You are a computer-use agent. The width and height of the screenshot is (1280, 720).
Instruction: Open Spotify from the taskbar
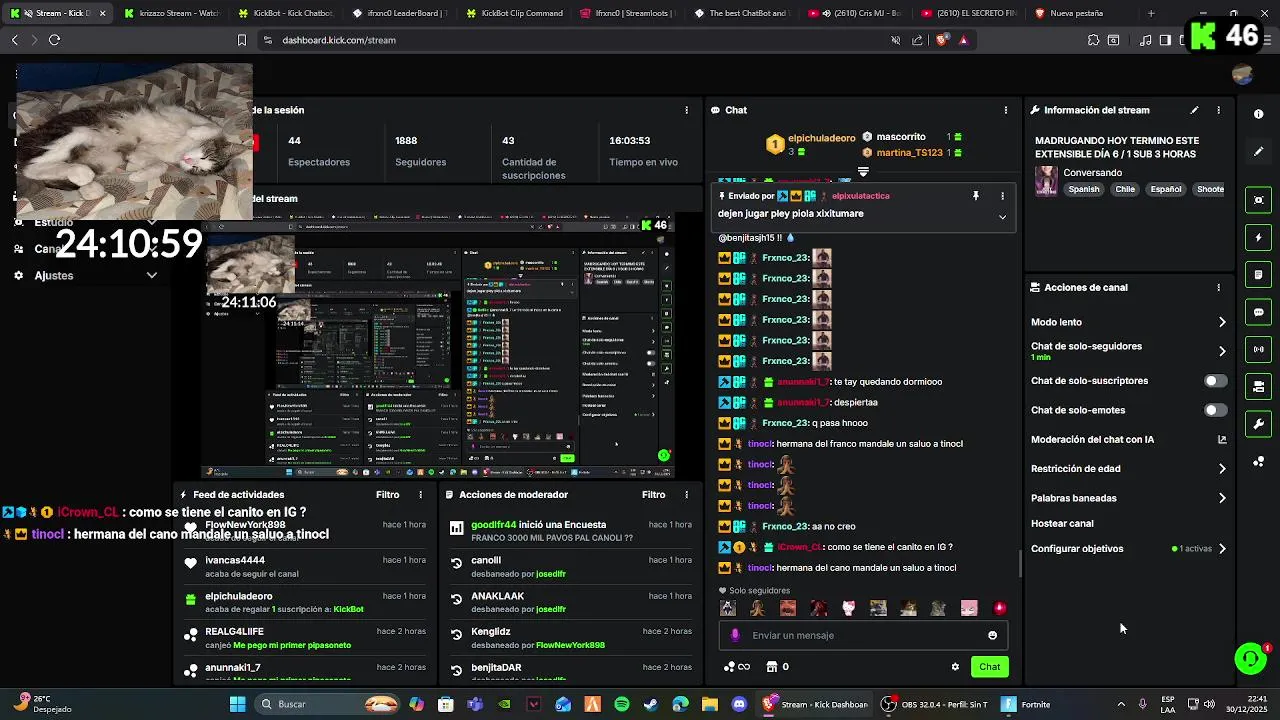coord(622,704)
